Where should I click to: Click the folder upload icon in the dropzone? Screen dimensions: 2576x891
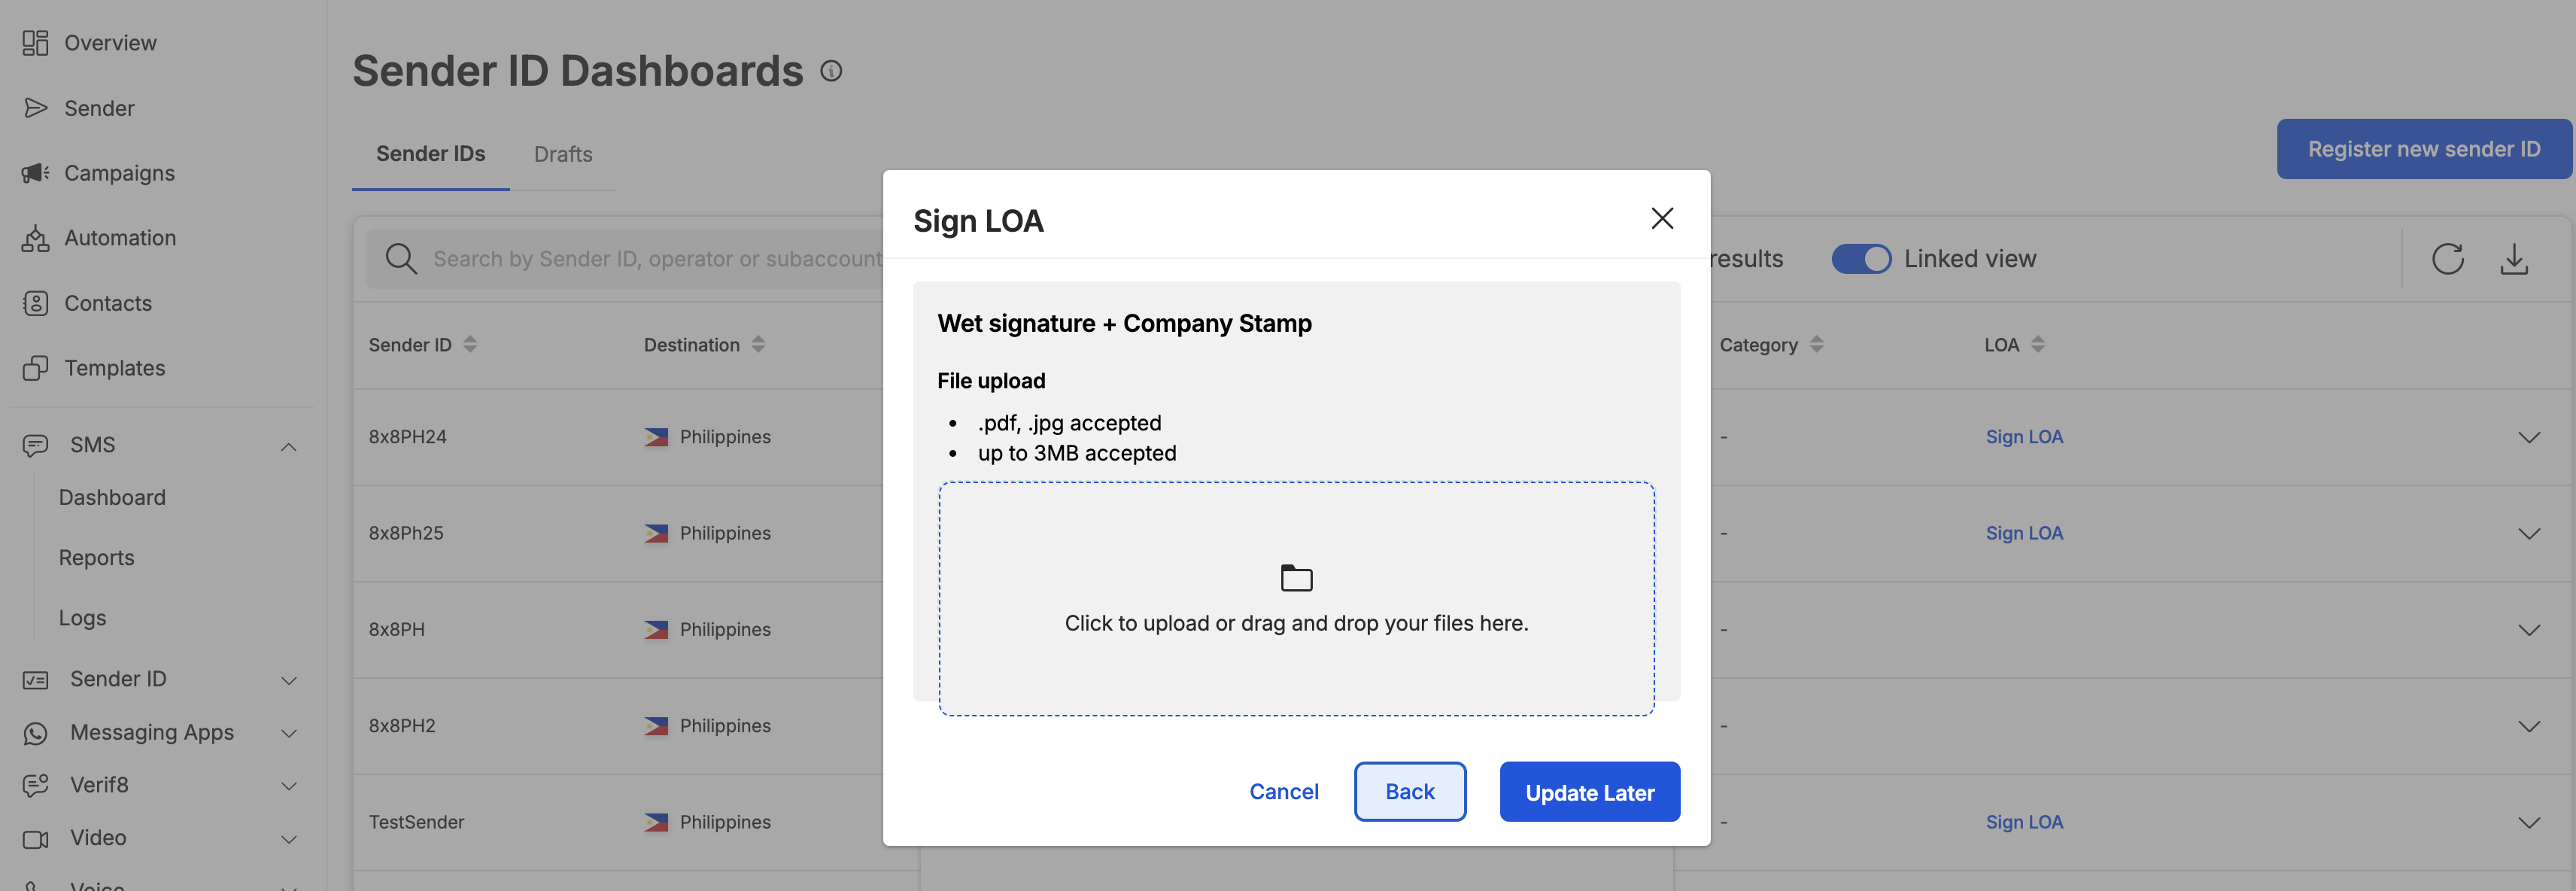pyautogui.click(x=1296, y=578)
